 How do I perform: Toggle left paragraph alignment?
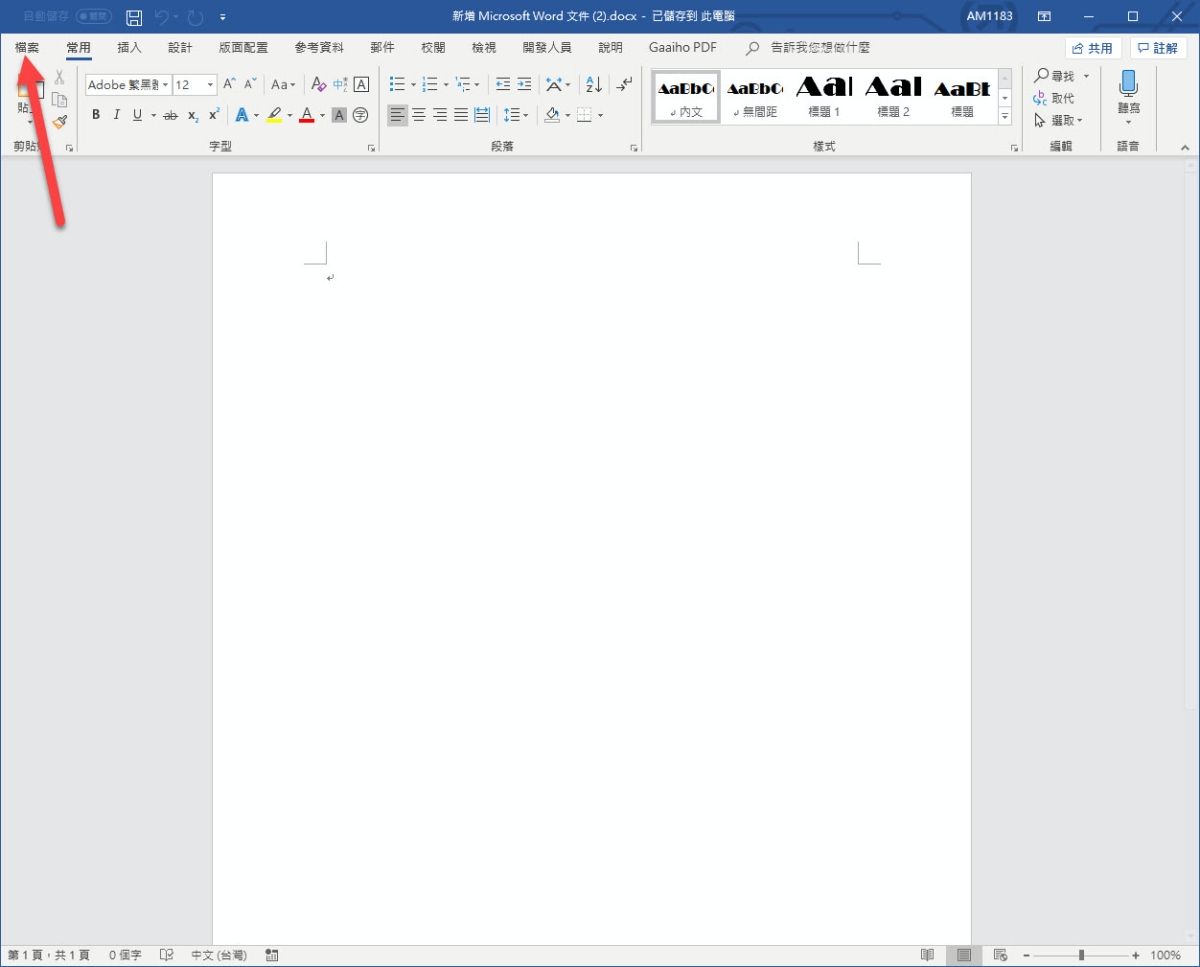[x=398, y=115]
